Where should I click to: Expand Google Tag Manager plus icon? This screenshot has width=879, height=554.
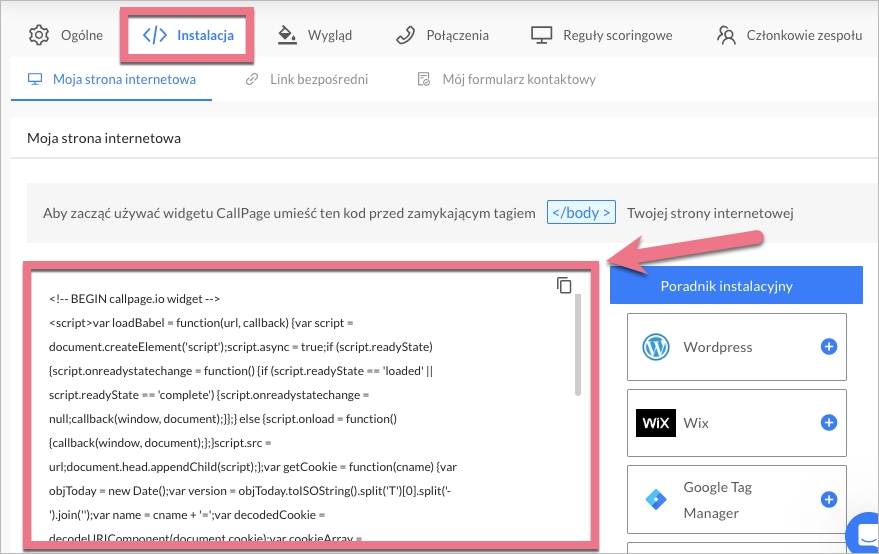pyautogui.click(x=828, y=500)
